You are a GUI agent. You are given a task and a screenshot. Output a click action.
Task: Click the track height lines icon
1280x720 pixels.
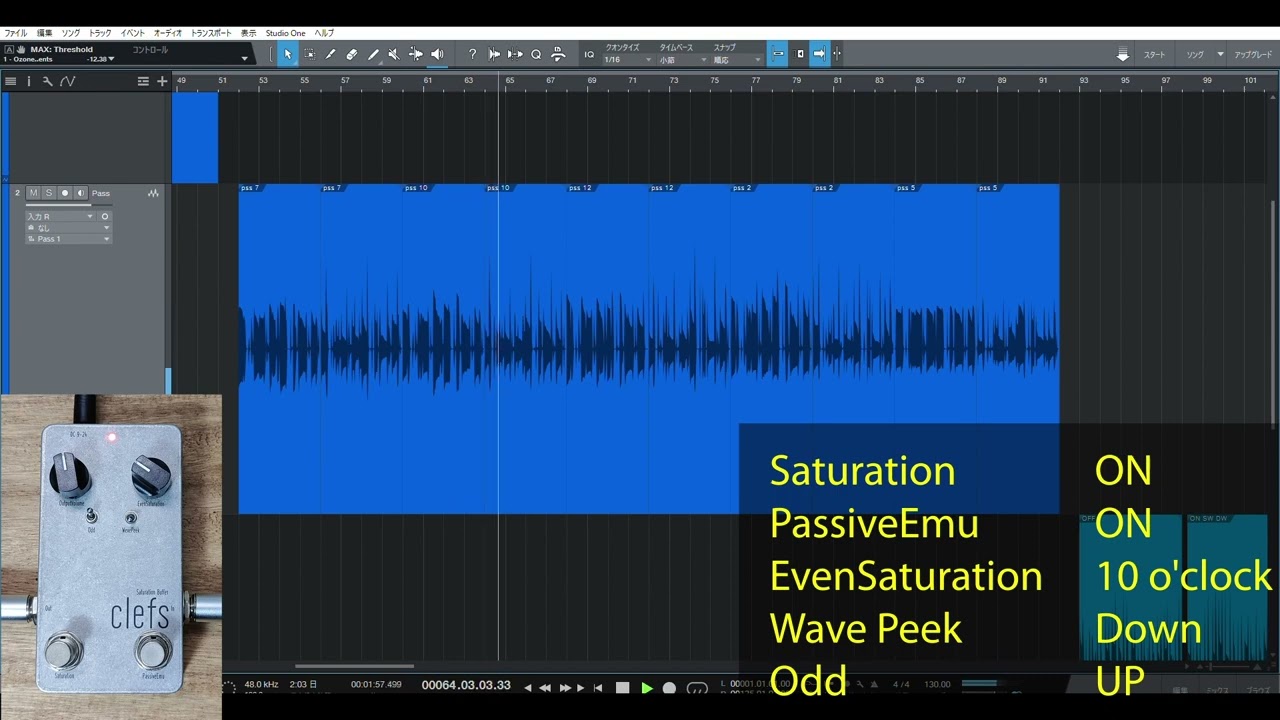coord(143,81)
